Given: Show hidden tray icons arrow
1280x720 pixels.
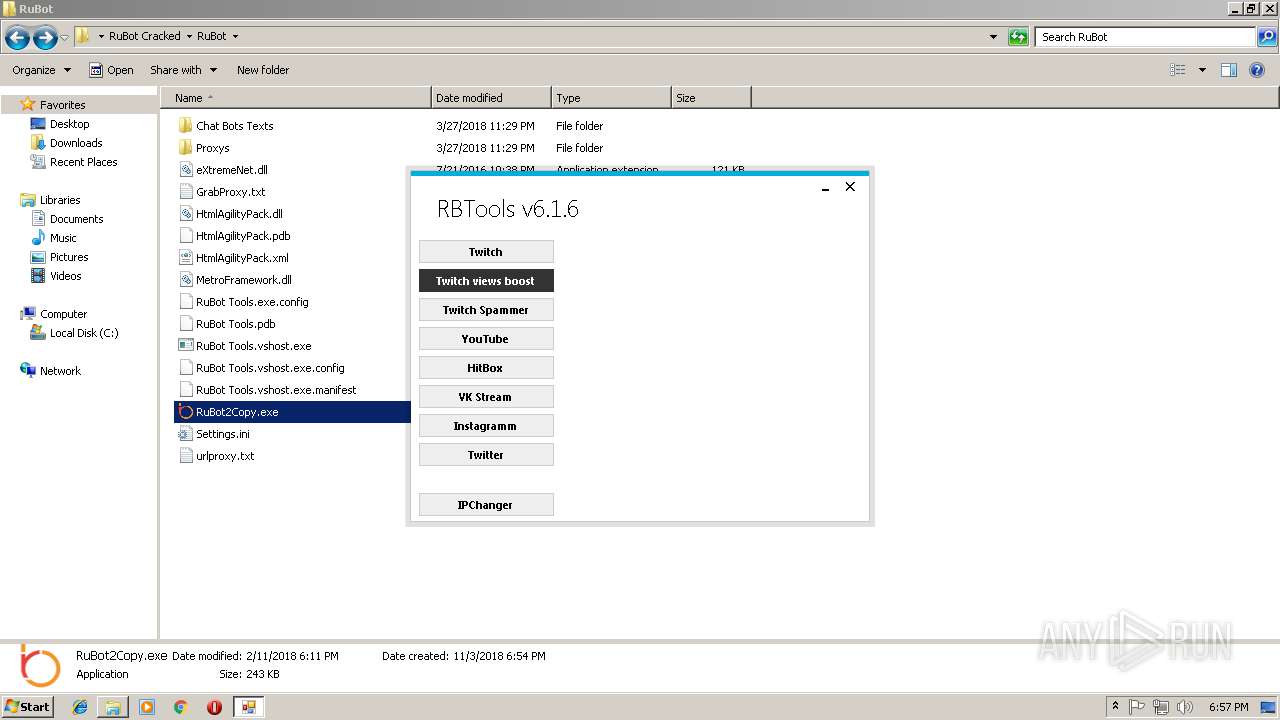Looking at the screenshot, I should [1115, 707].
